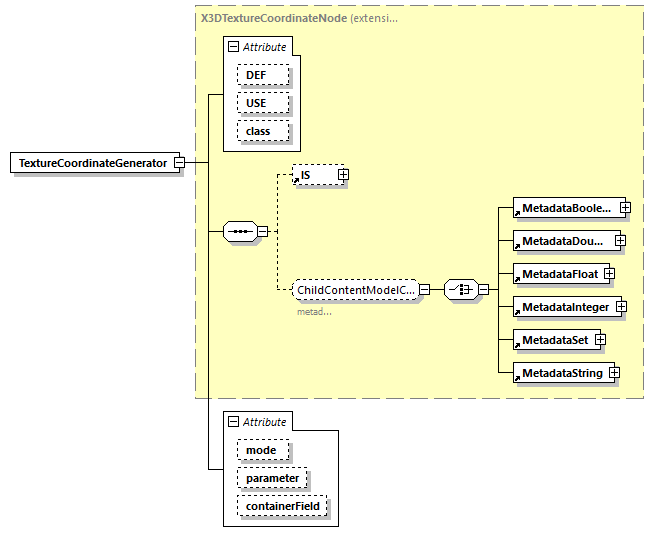Collapse the bottom Attribute group containing mode
The width and height of the screenshot is (654, 544).
(233, 423)
